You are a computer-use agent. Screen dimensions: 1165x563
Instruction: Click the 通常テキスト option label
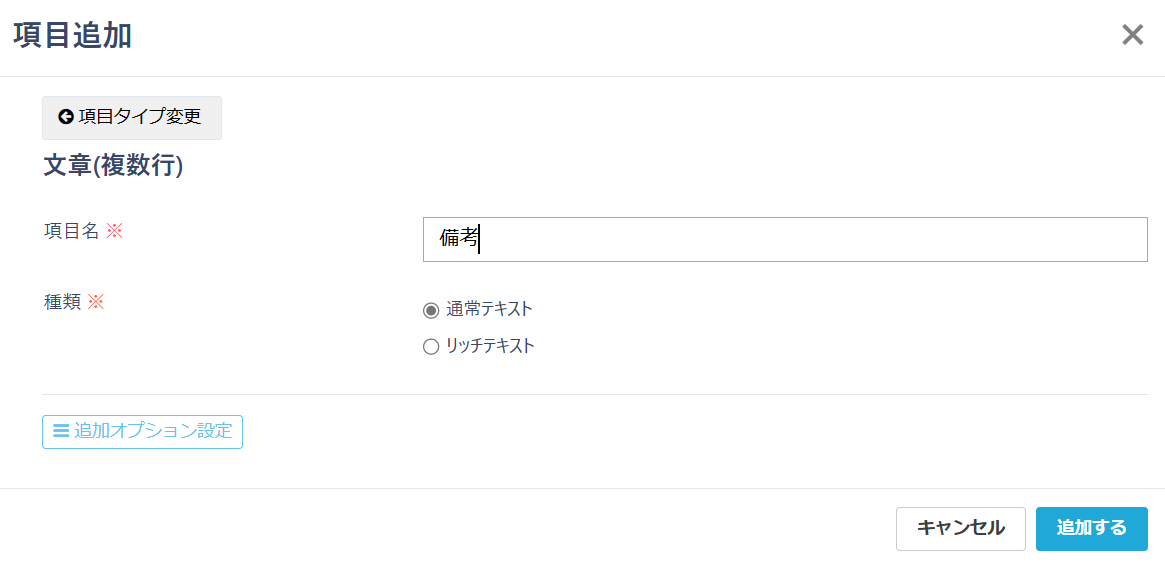click(489, 309)
